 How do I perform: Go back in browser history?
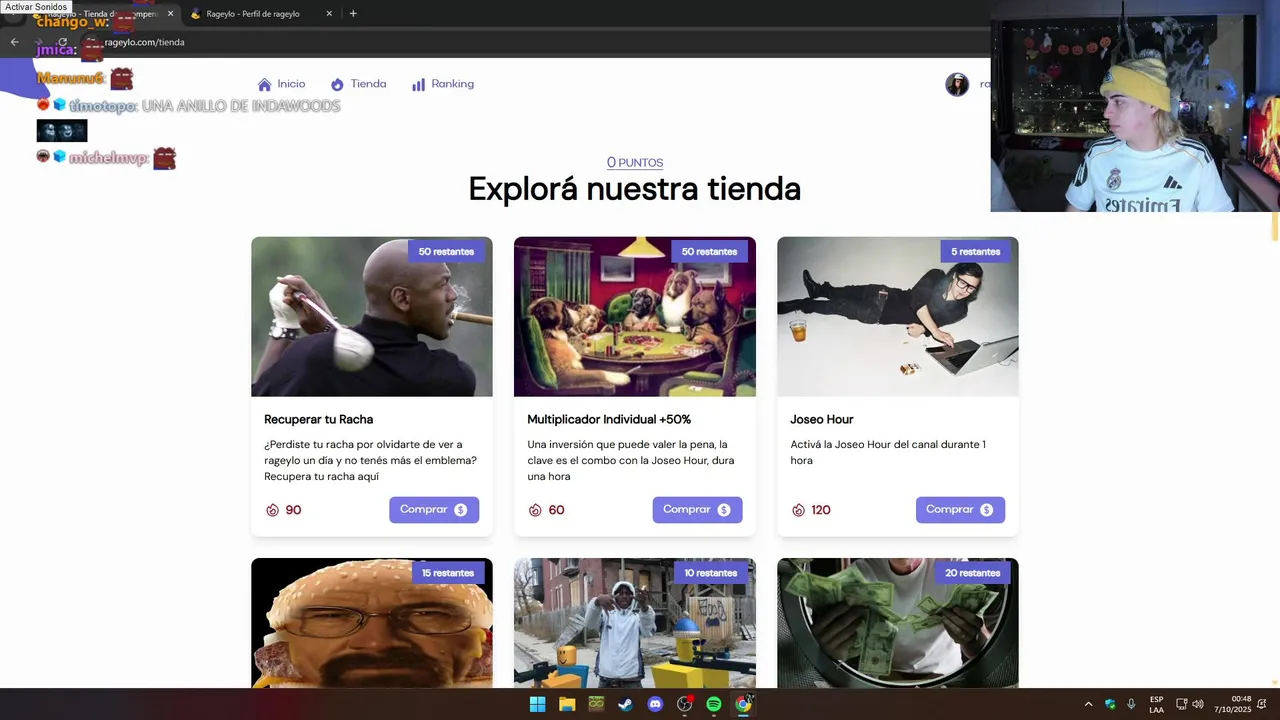[14, 42]
